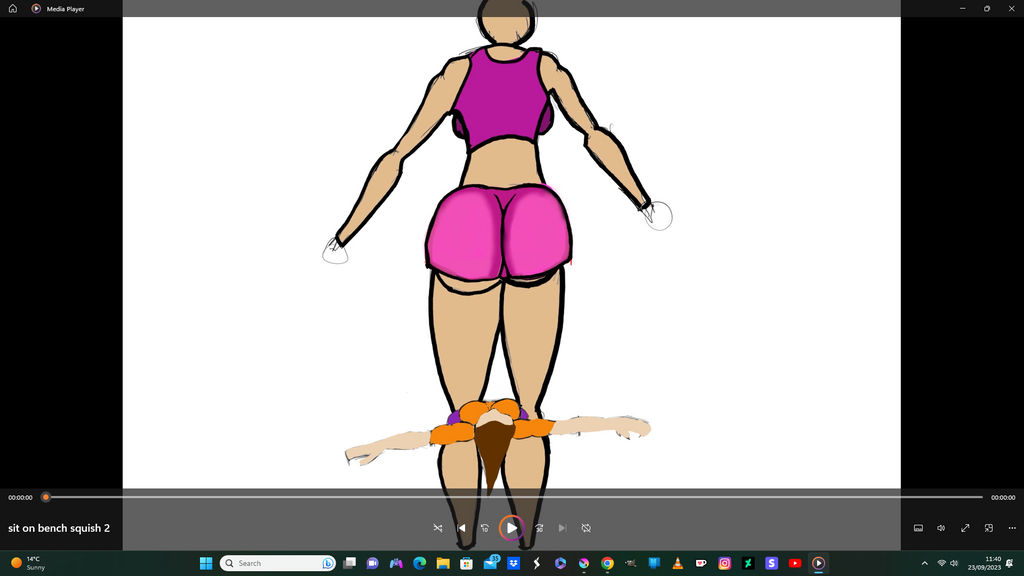Open VLC media player from the taskbar
1024x576 pixels.
click(678, 563)
